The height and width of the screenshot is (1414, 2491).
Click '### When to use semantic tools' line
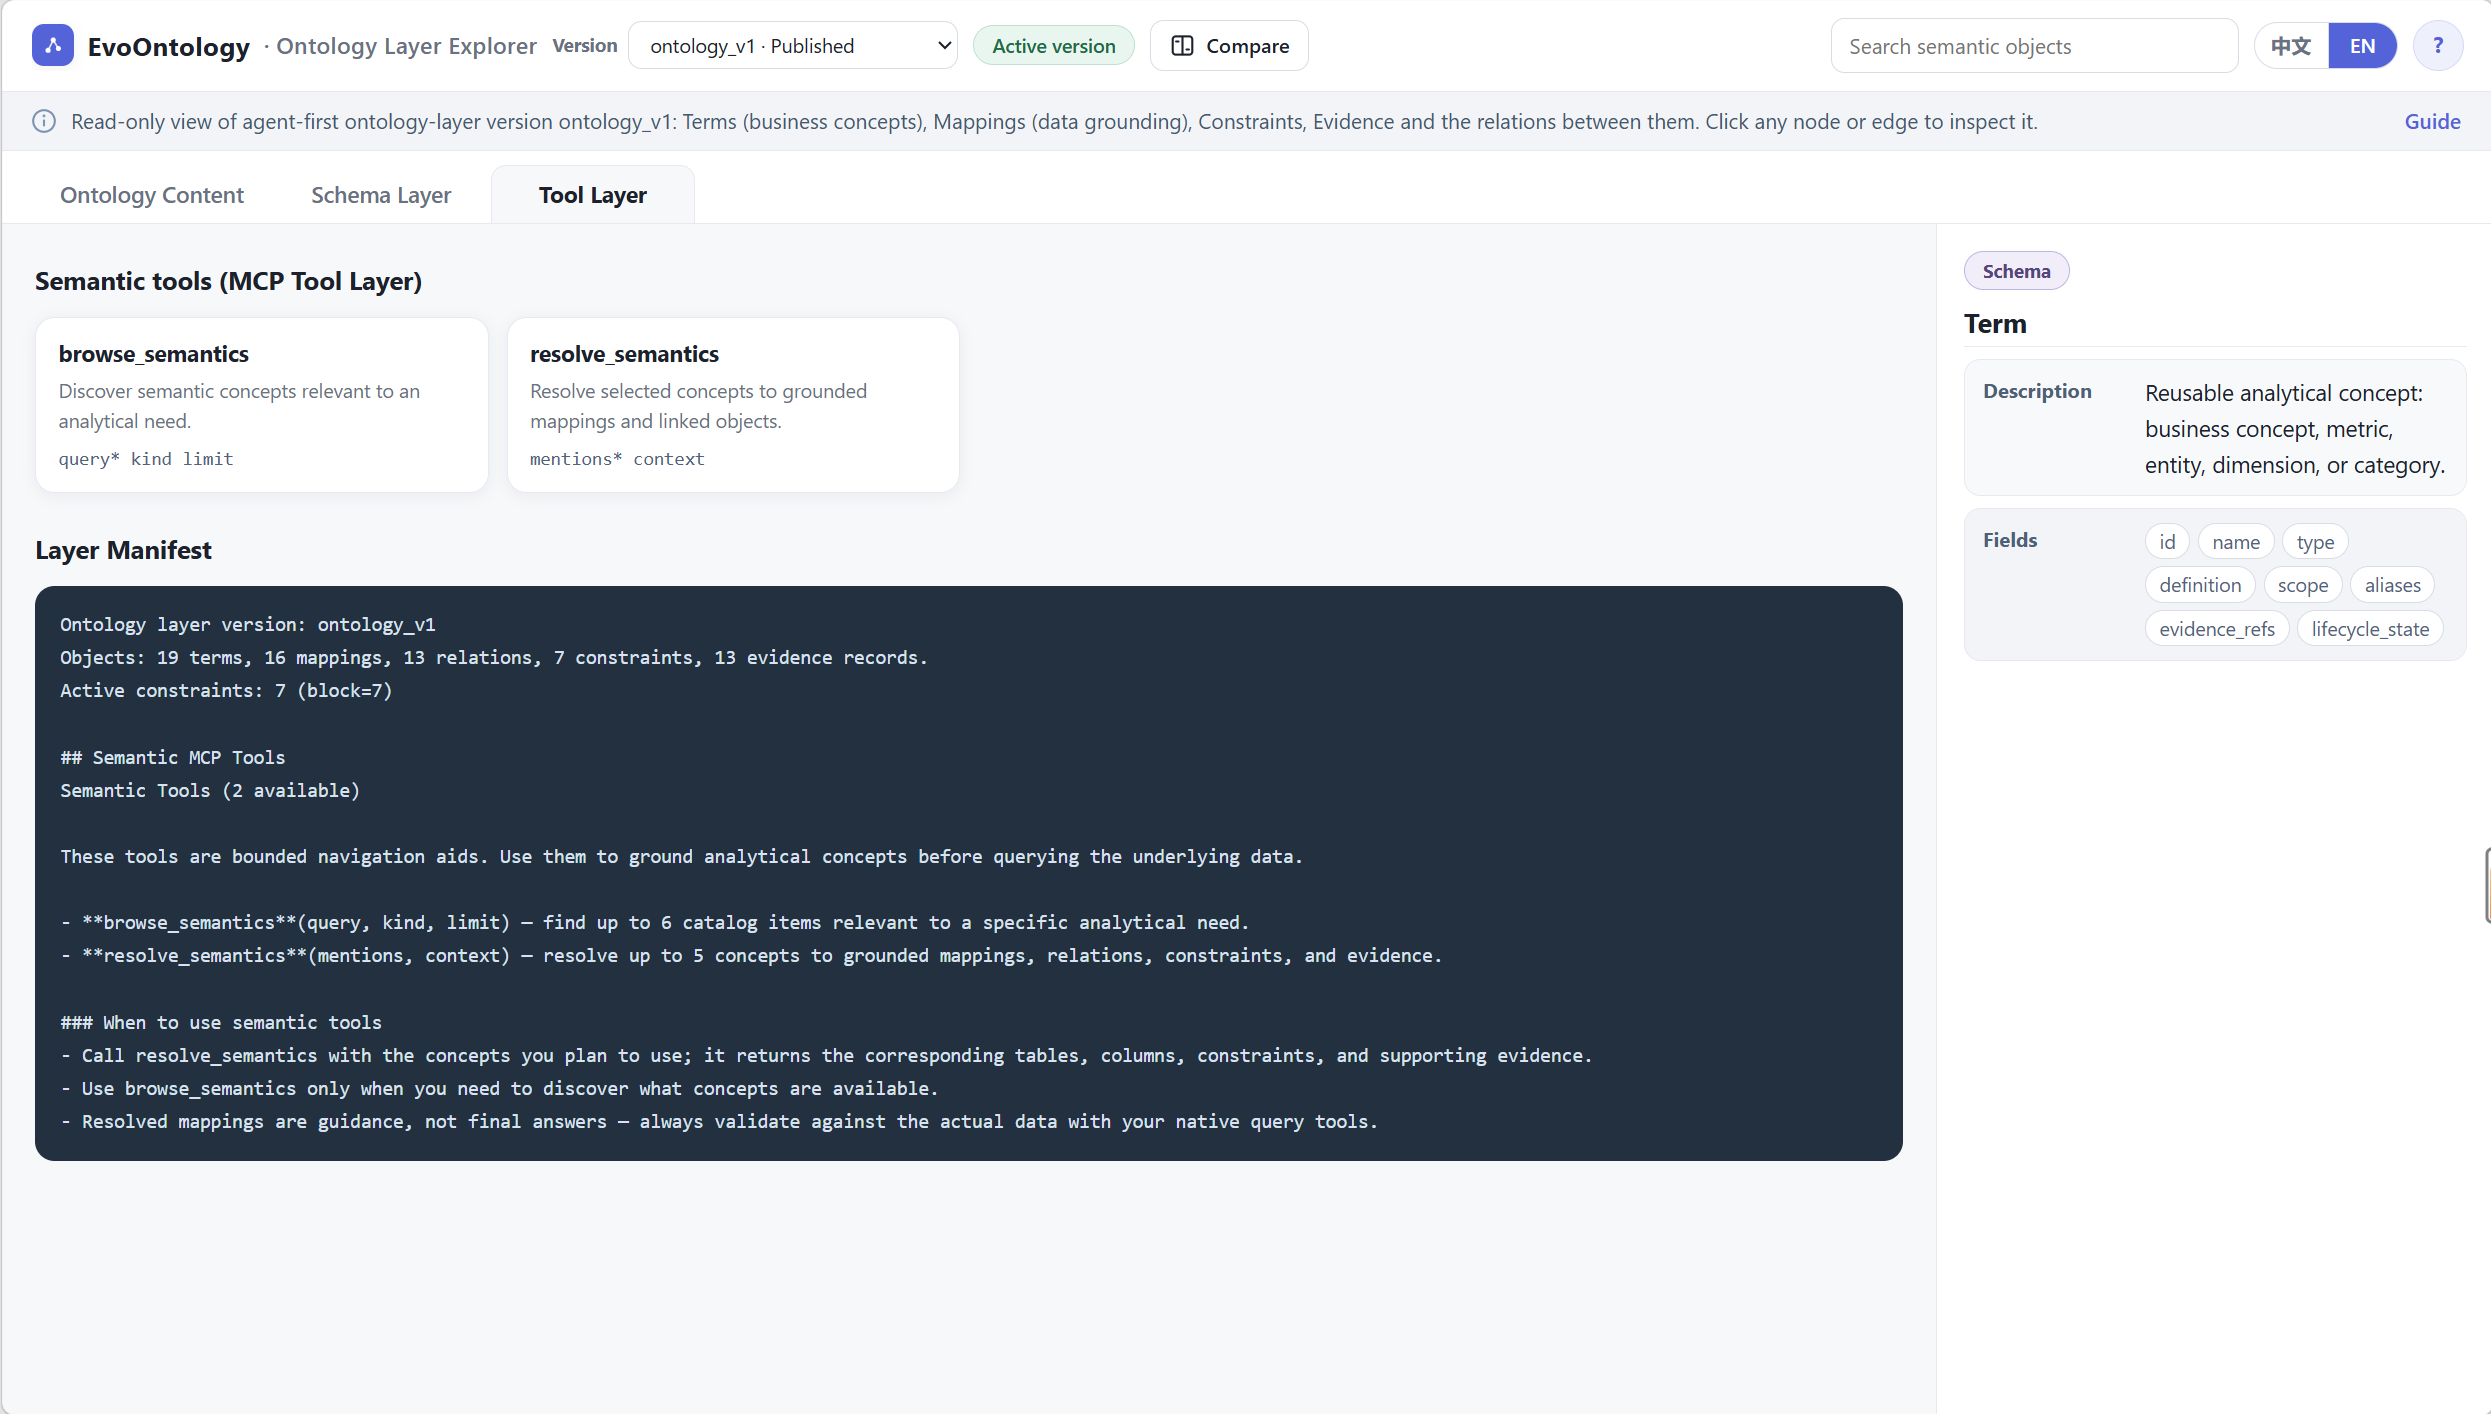point(221,1023)
